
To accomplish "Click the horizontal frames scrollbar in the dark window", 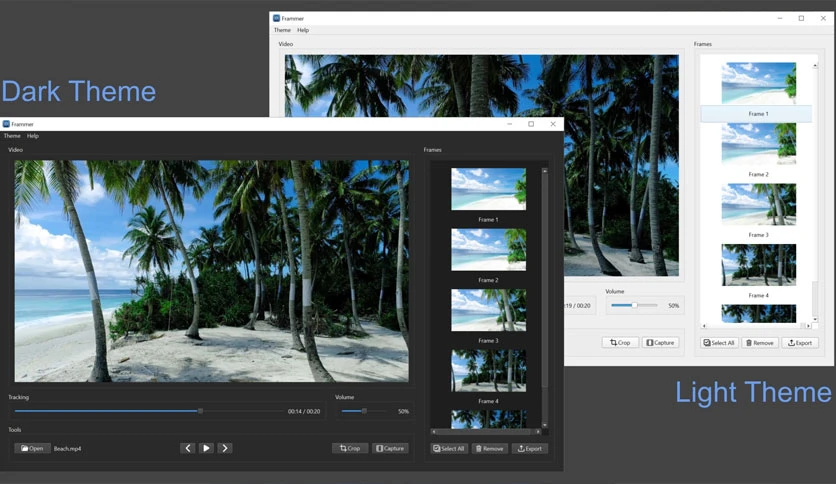I will [x=486, y=432].
